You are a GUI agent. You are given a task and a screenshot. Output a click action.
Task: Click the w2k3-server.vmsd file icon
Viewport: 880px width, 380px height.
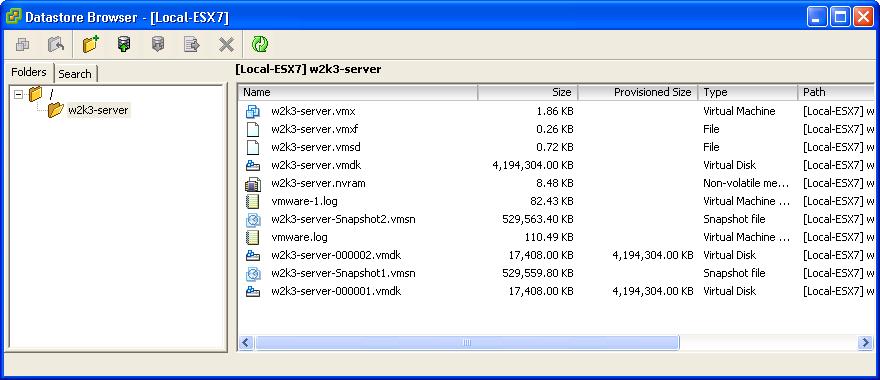coord(253,147)
